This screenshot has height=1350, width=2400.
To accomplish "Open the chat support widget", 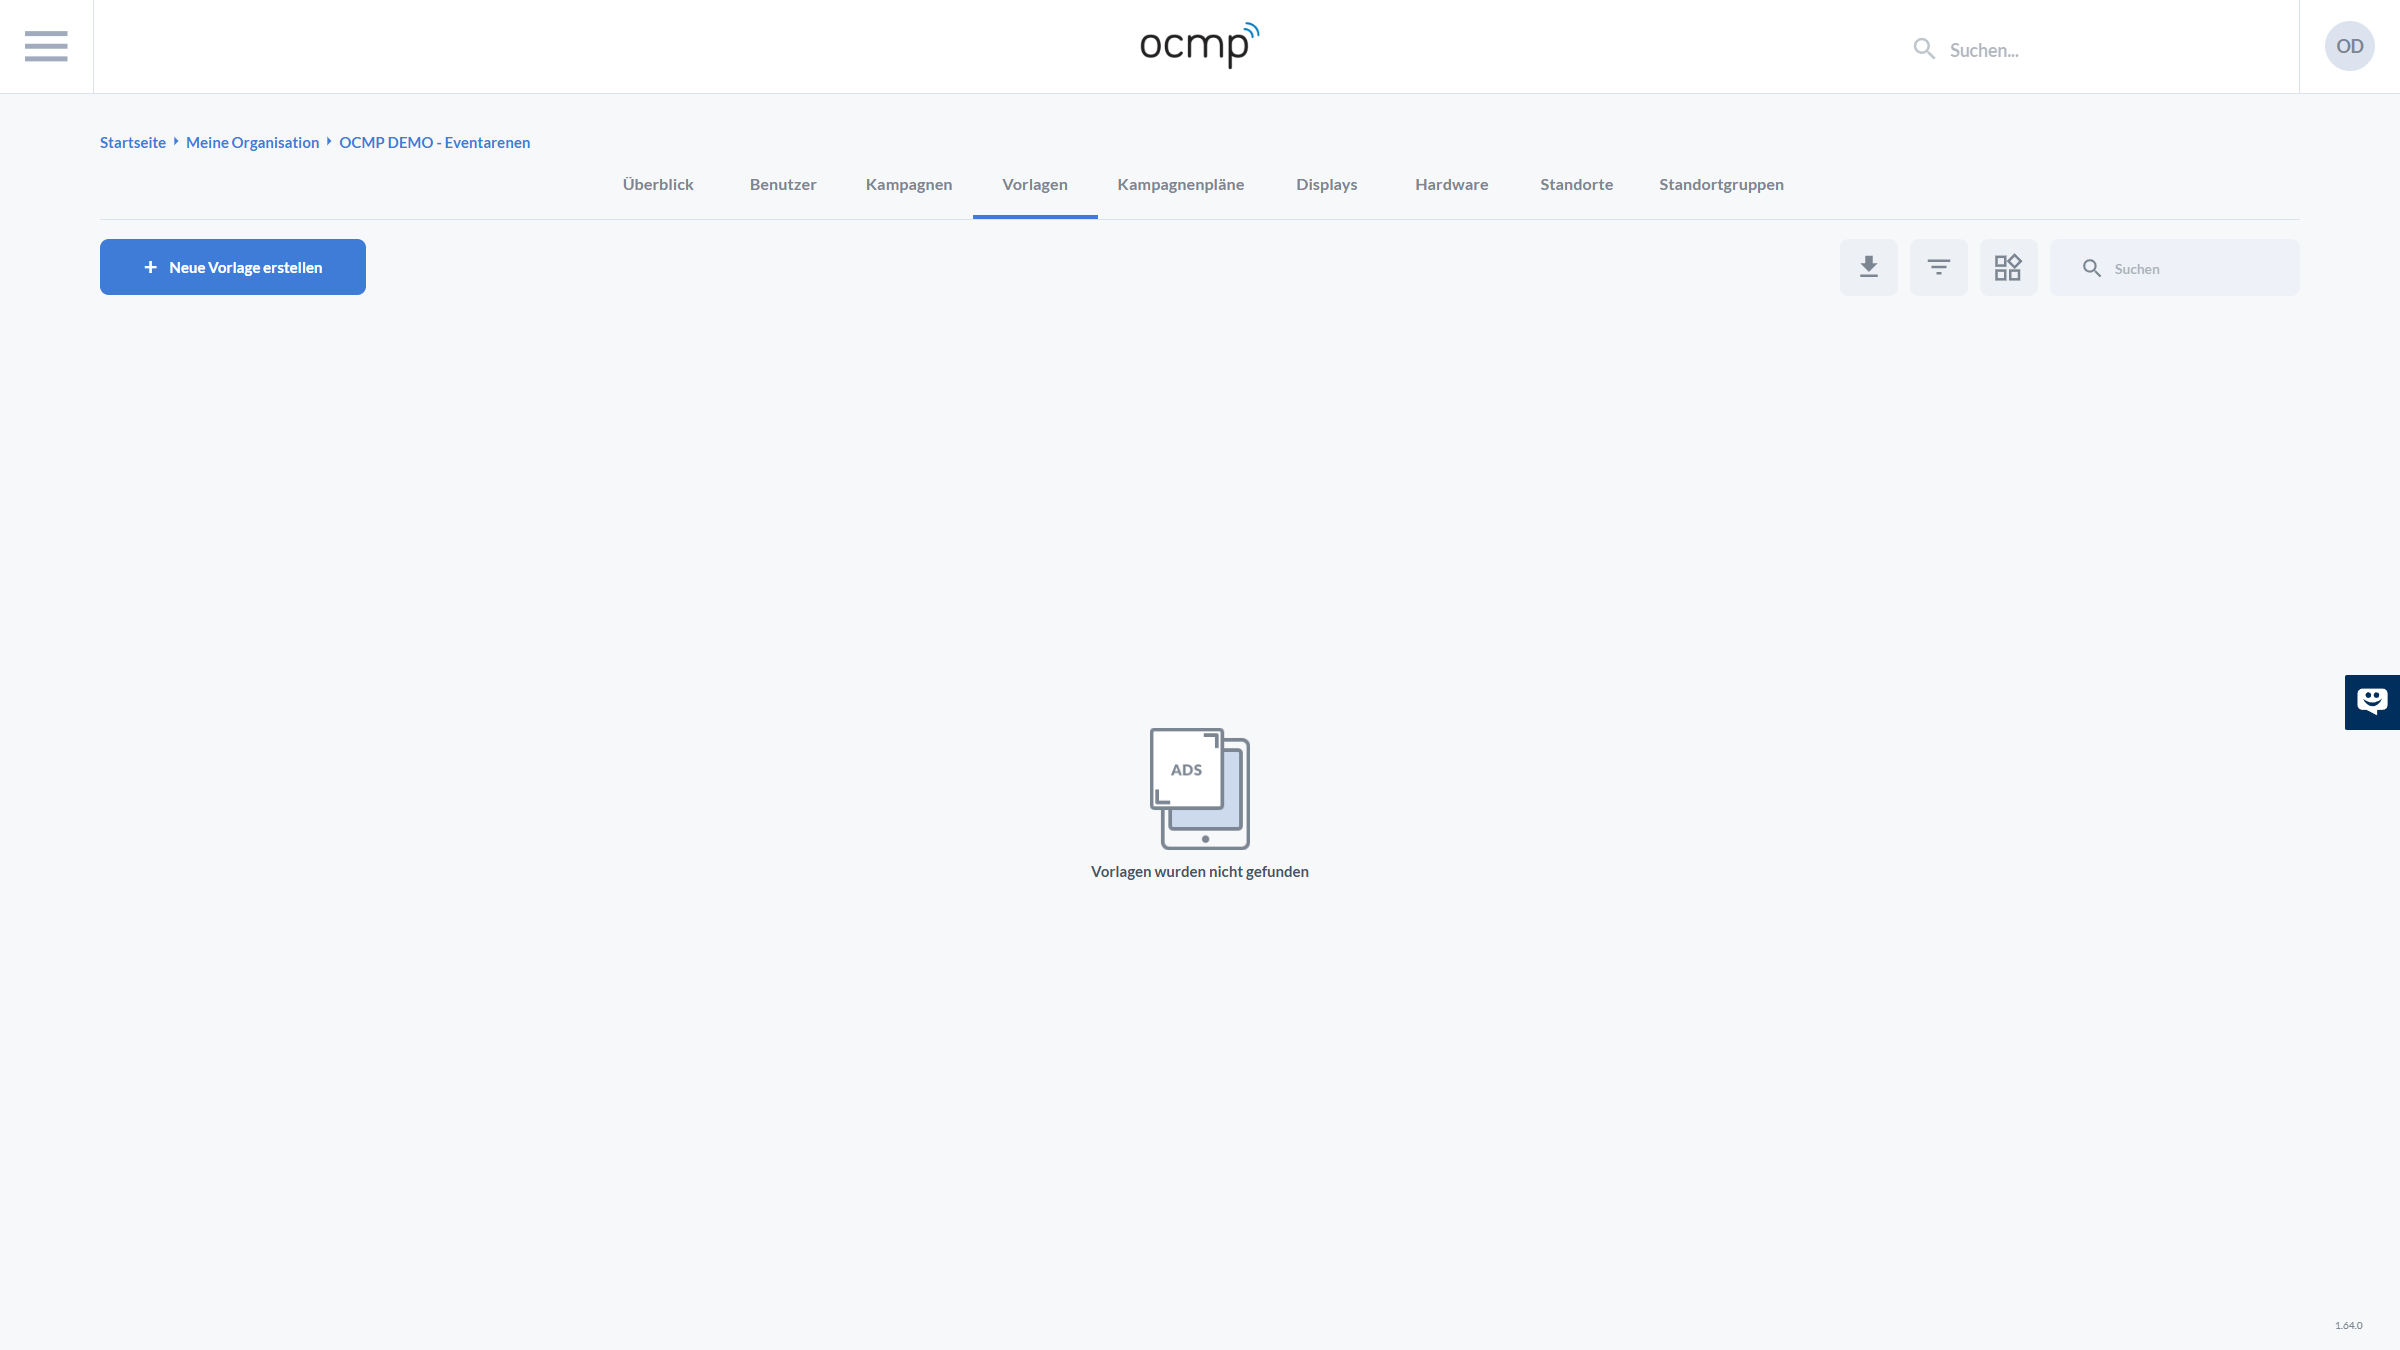I will pos(2371,701).
